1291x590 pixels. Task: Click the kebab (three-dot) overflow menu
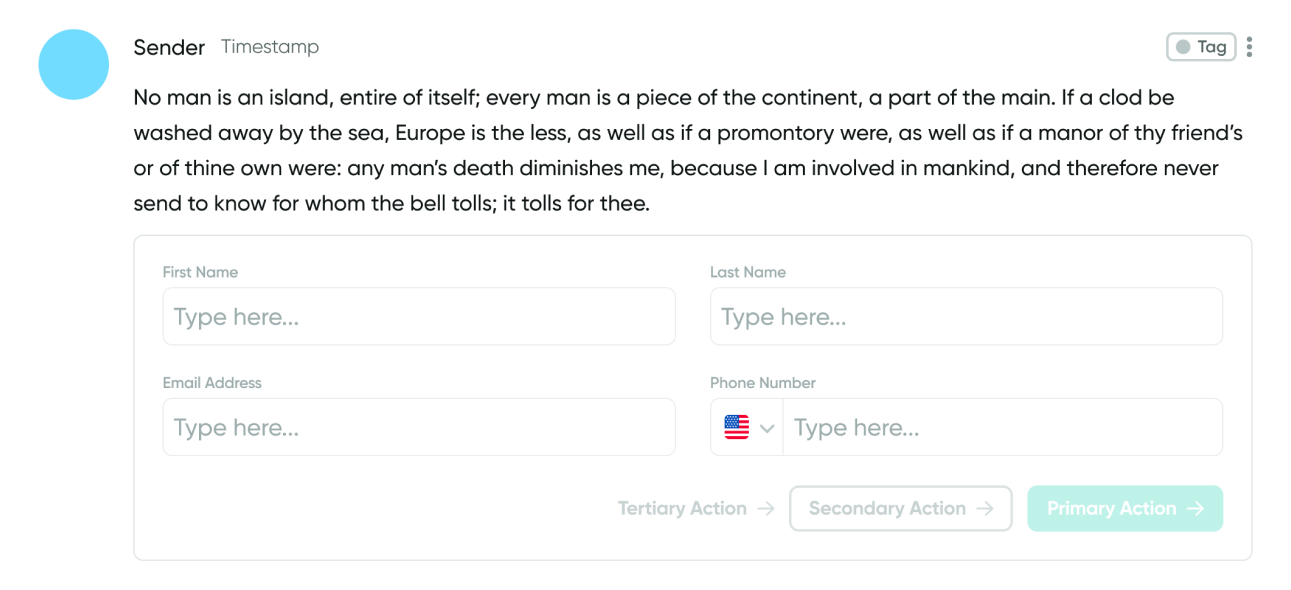click(x=1250, y=46)
